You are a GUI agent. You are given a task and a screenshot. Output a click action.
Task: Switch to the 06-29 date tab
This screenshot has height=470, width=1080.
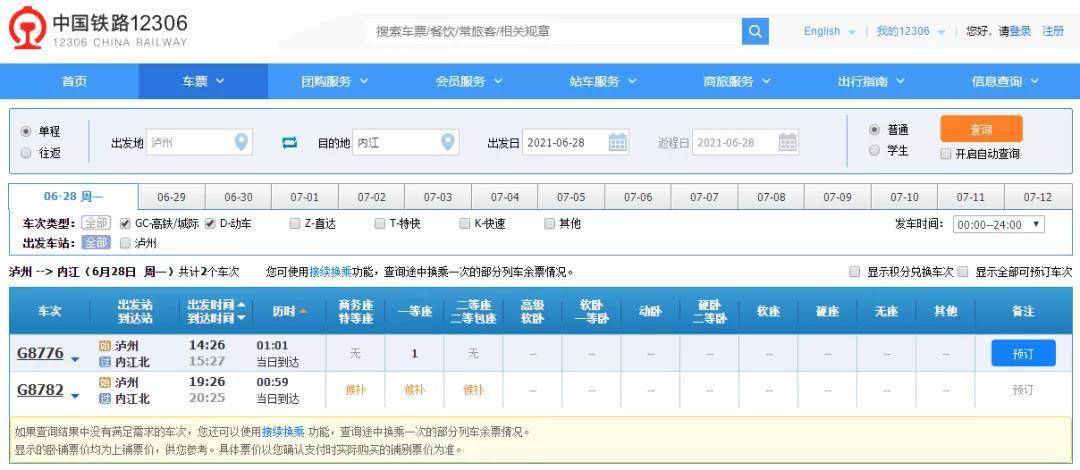pos(172,197)
